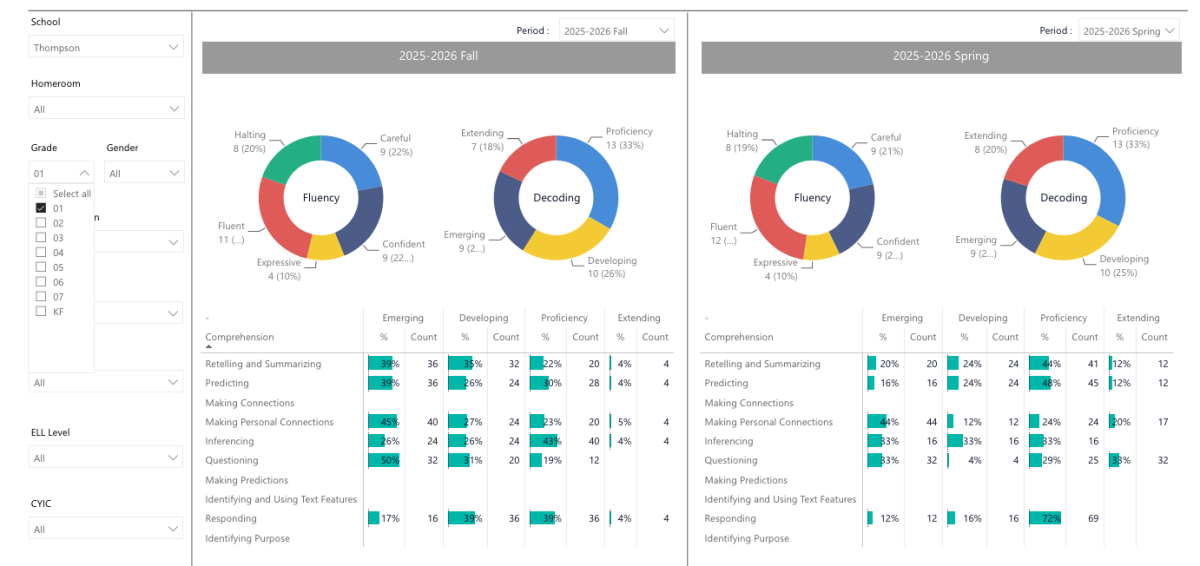Open the 2025-2026 Fall period dropdown

point(616,31)
